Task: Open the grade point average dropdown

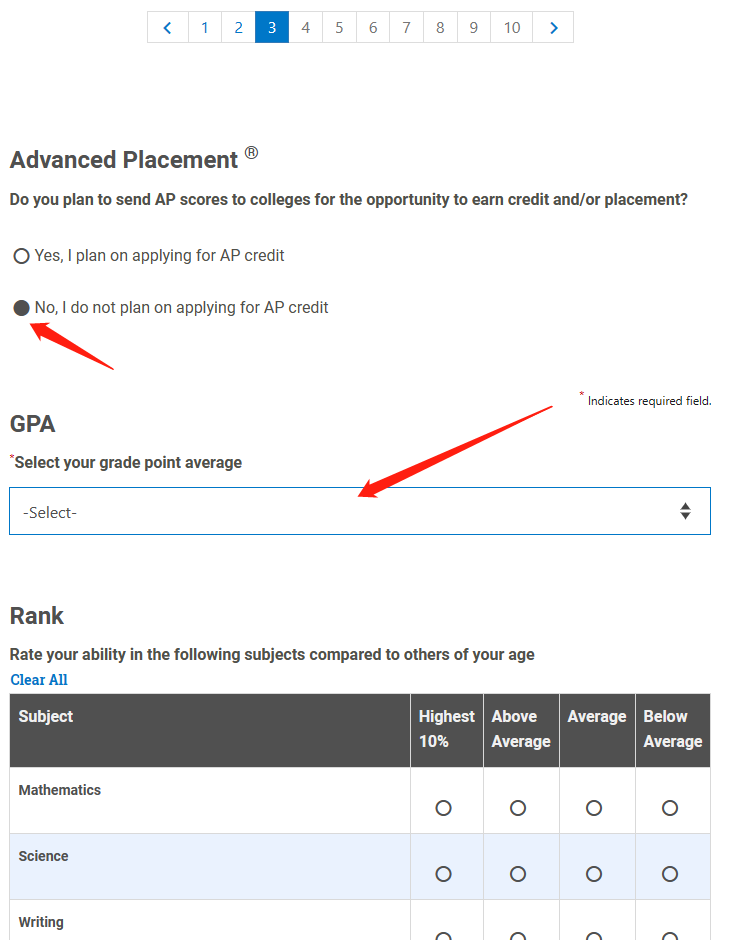Action: (x=360, y=511)
